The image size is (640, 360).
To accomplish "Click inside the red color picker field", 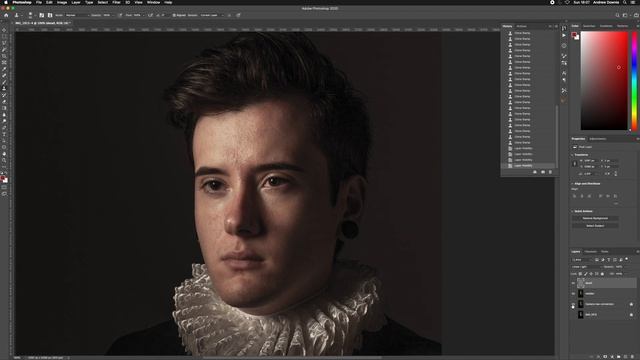I will tap(604, 81).
